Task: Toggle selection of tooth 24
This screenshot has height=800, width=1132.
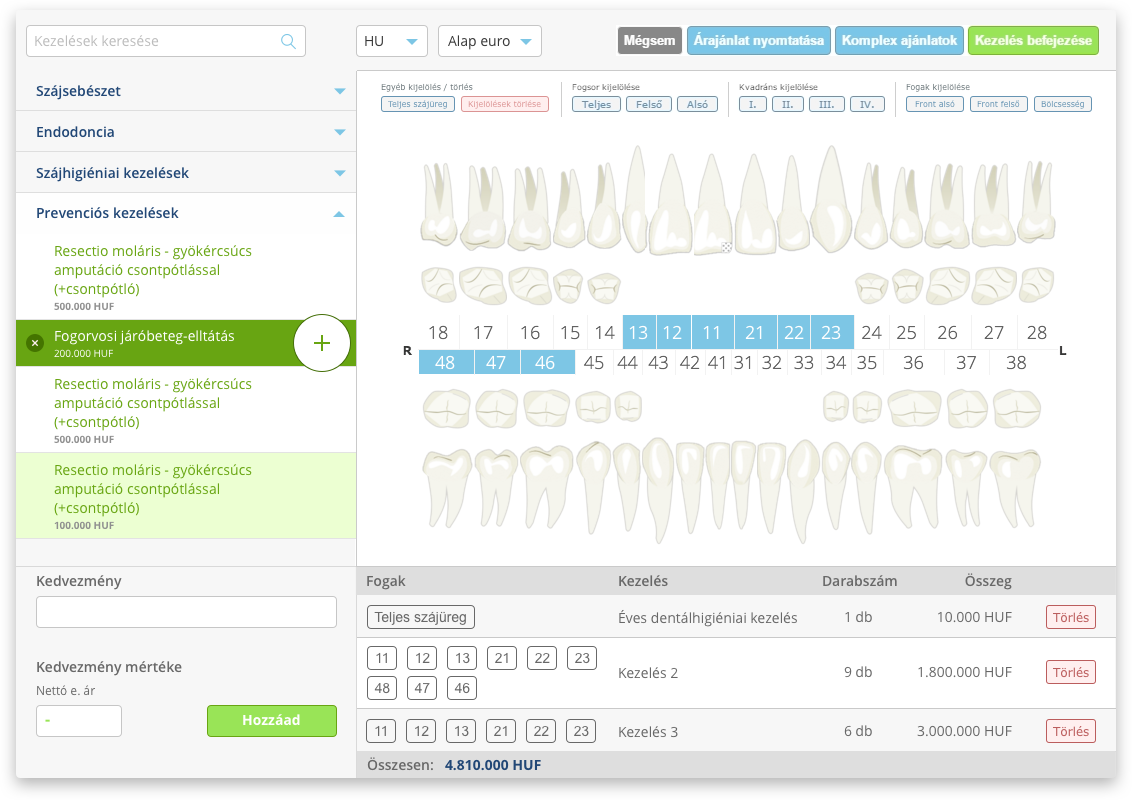Action: tap(872, 332)
